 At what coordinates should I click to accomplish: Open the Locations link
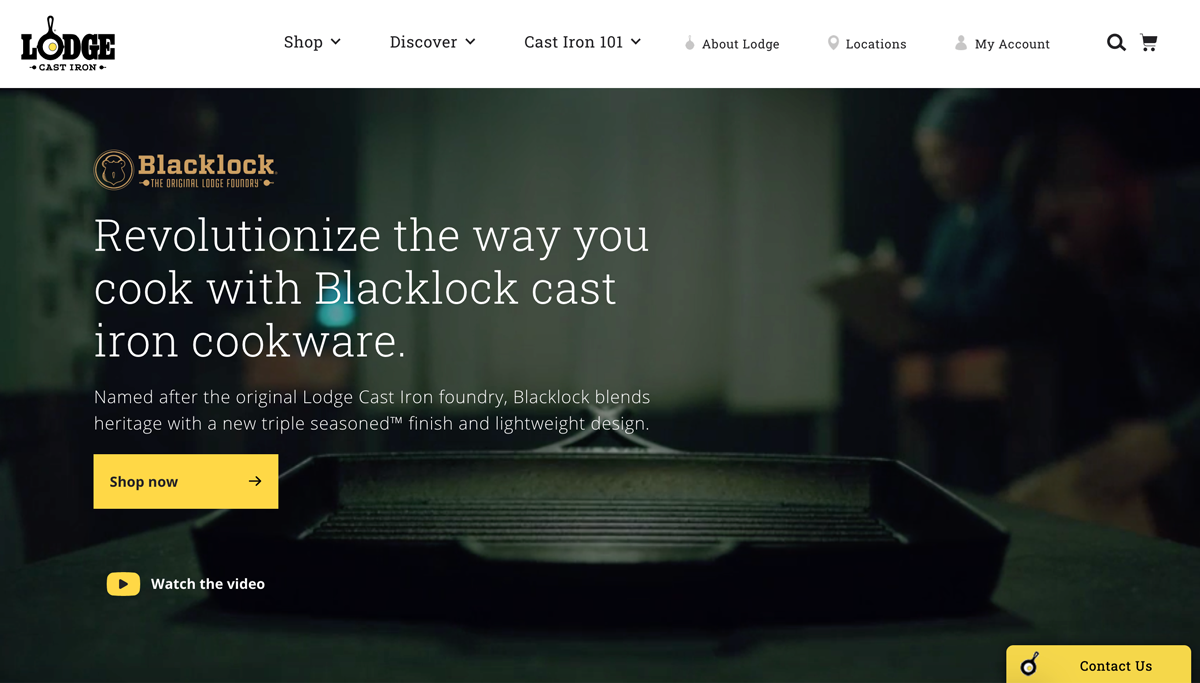coord(876,44)
